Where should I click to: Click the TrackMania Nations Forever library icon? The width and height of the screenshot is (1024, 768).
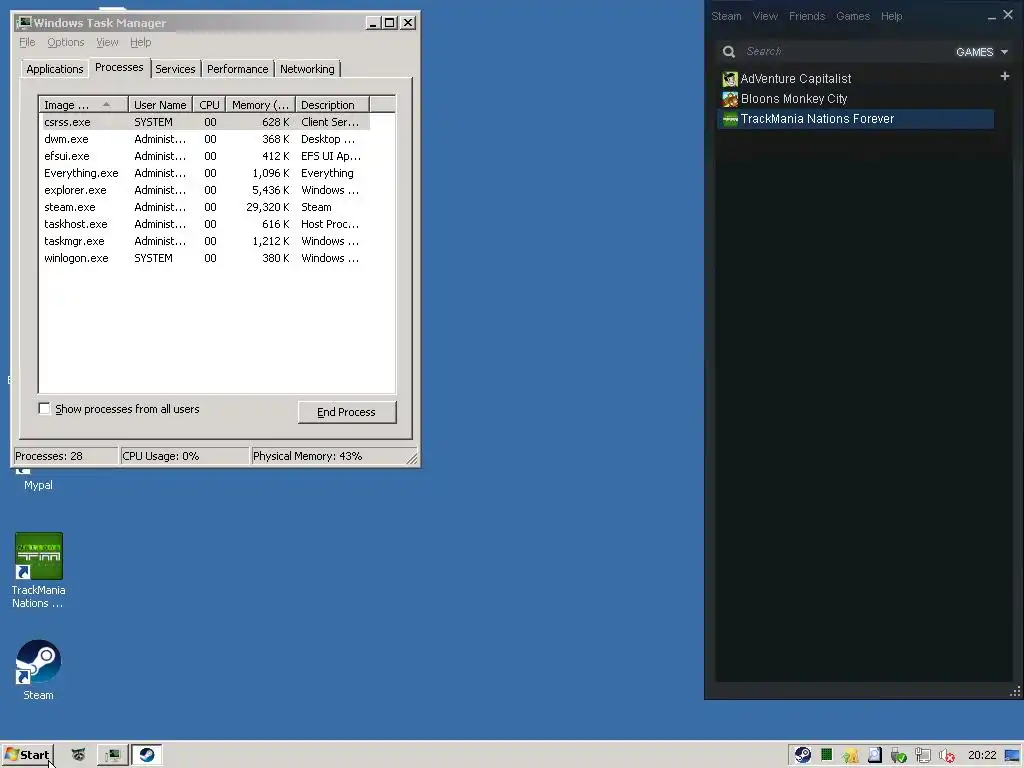point(729,119)
